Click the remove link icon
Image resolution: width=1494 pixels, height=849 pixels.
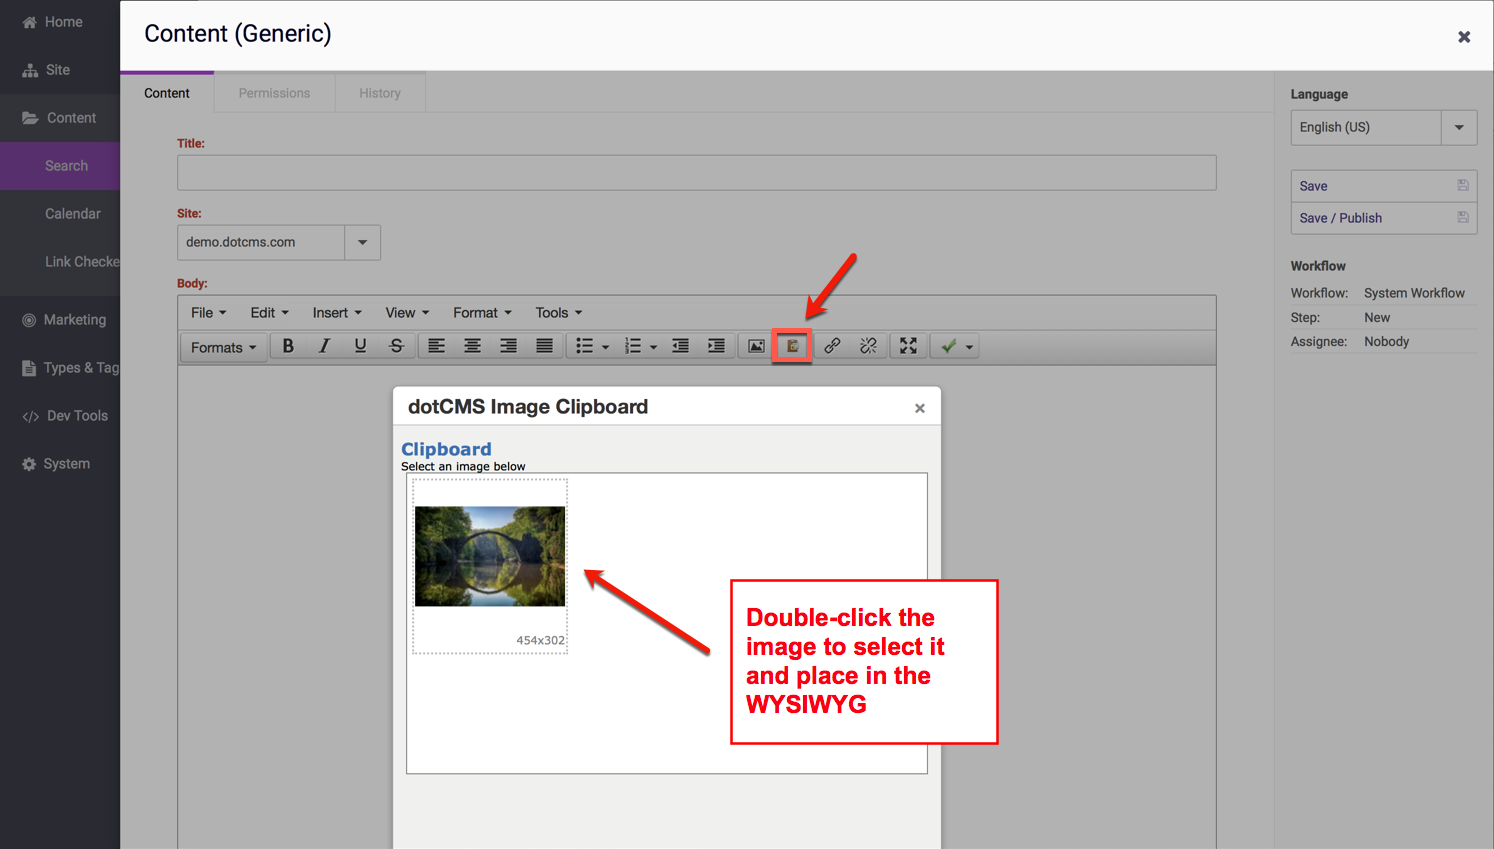(x=868, y=346)
